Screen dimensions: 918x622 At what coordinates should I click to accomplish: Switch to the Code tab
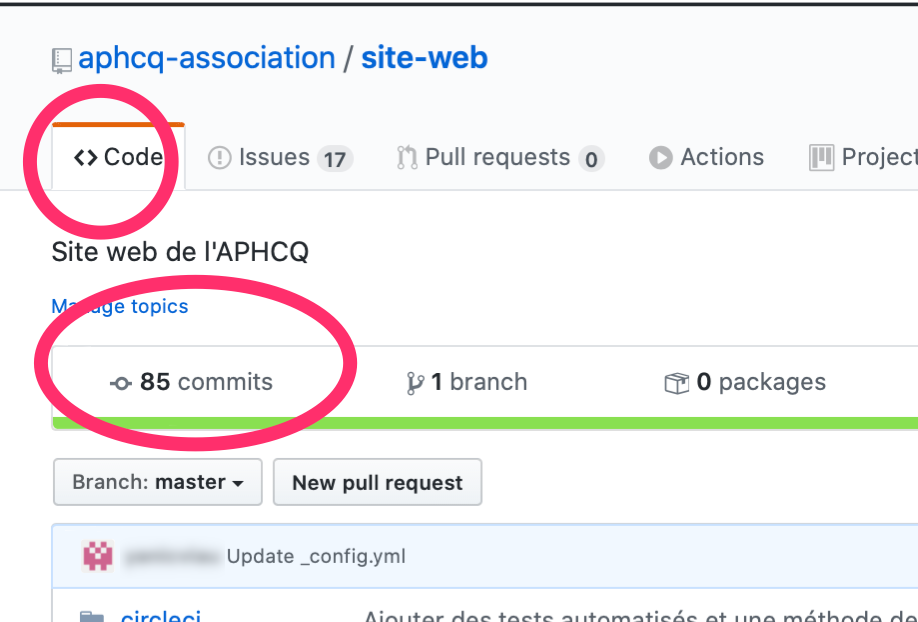point(118,157)
